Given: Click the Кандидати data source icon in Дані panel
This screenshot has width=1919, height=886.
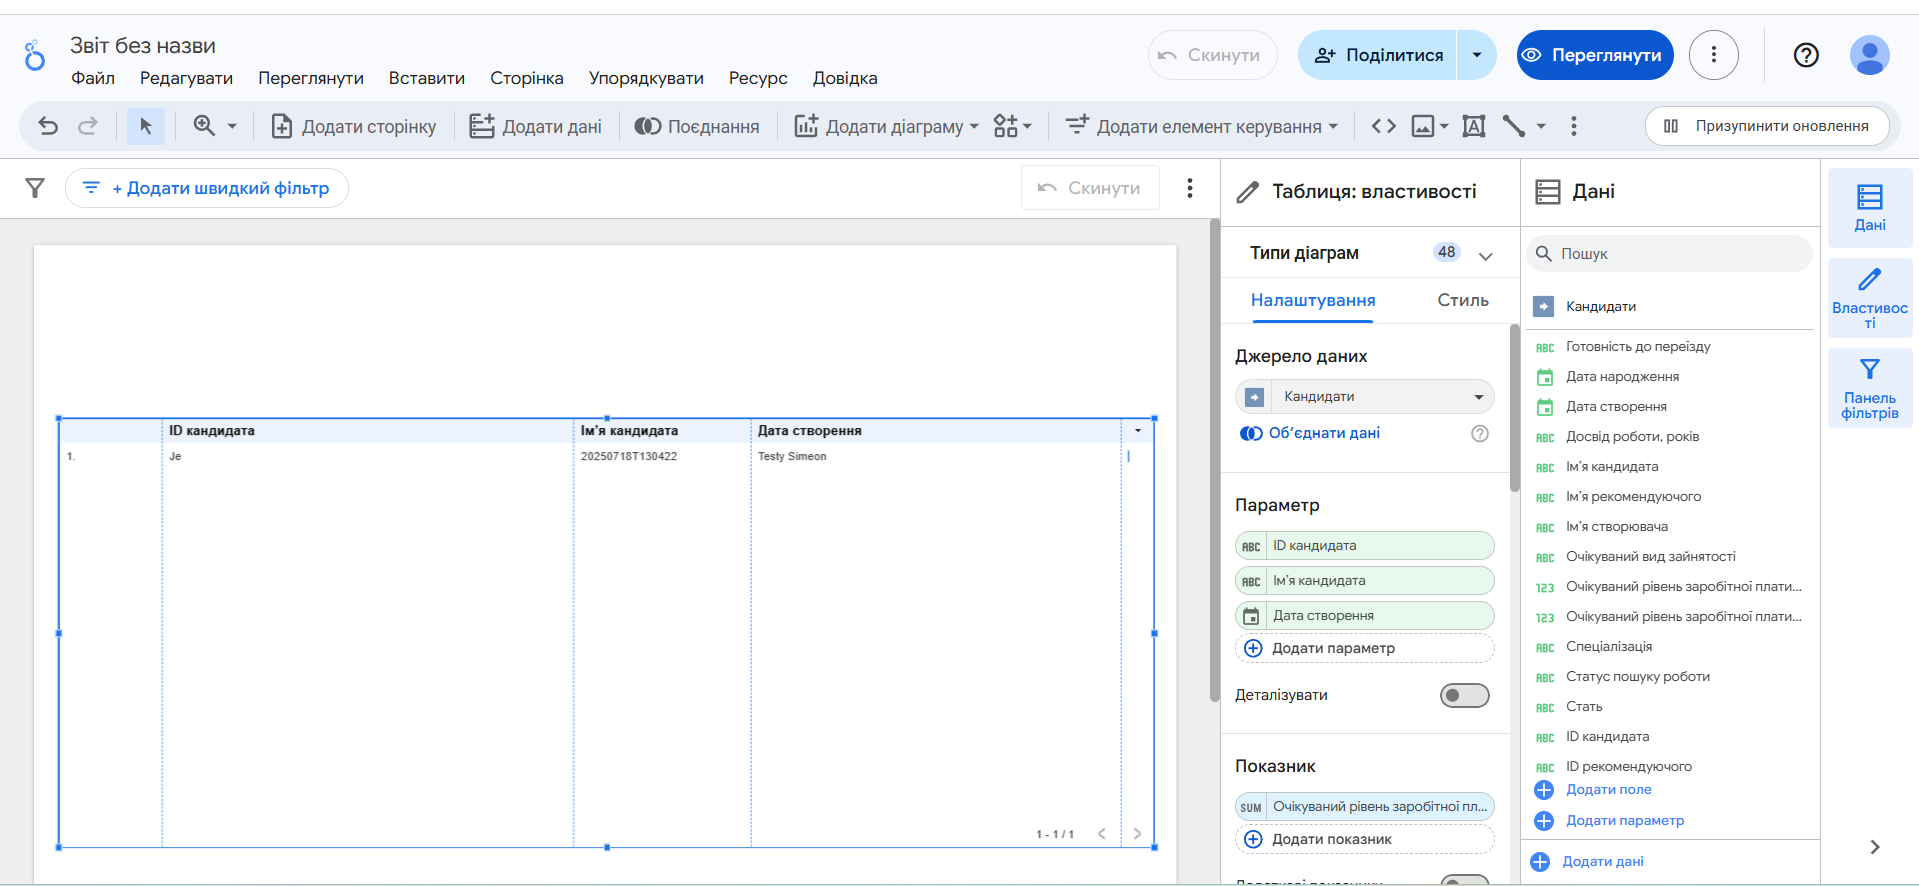Looking at the screenshot, I should [x=1544, y=307].
